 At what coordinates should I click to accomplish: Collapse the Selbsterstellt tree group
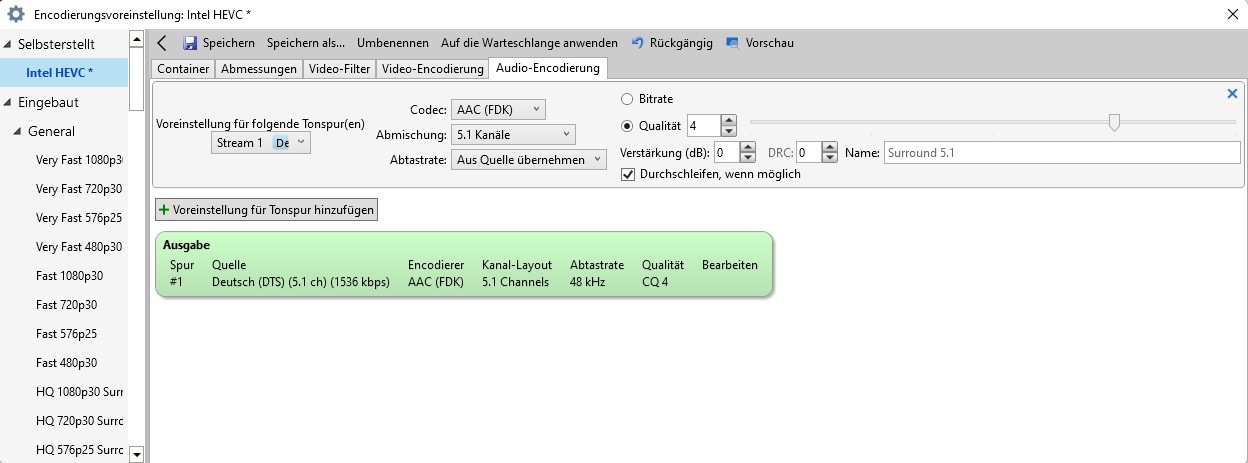coord(8,44)
